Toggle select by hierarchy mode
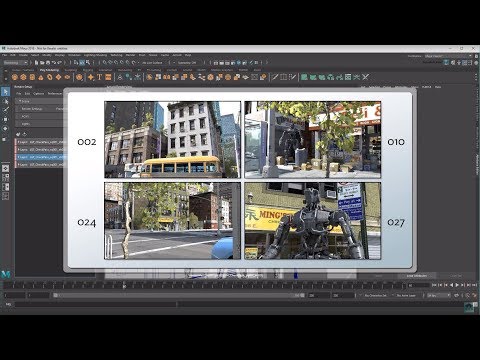Image resolution: width=480 pixels, height=360 pixels. pos(76,62)
